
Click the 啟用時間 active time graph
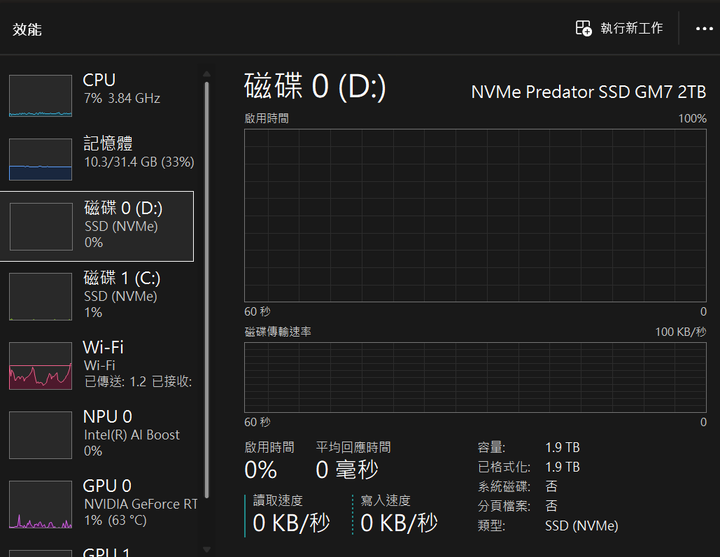tap(475, 215)
